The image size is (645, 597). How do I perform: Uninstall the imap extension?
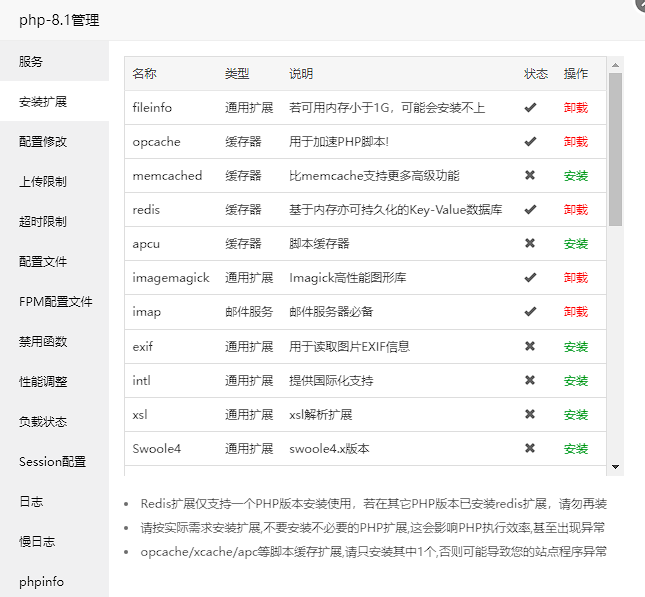click(x=575, y=312)
